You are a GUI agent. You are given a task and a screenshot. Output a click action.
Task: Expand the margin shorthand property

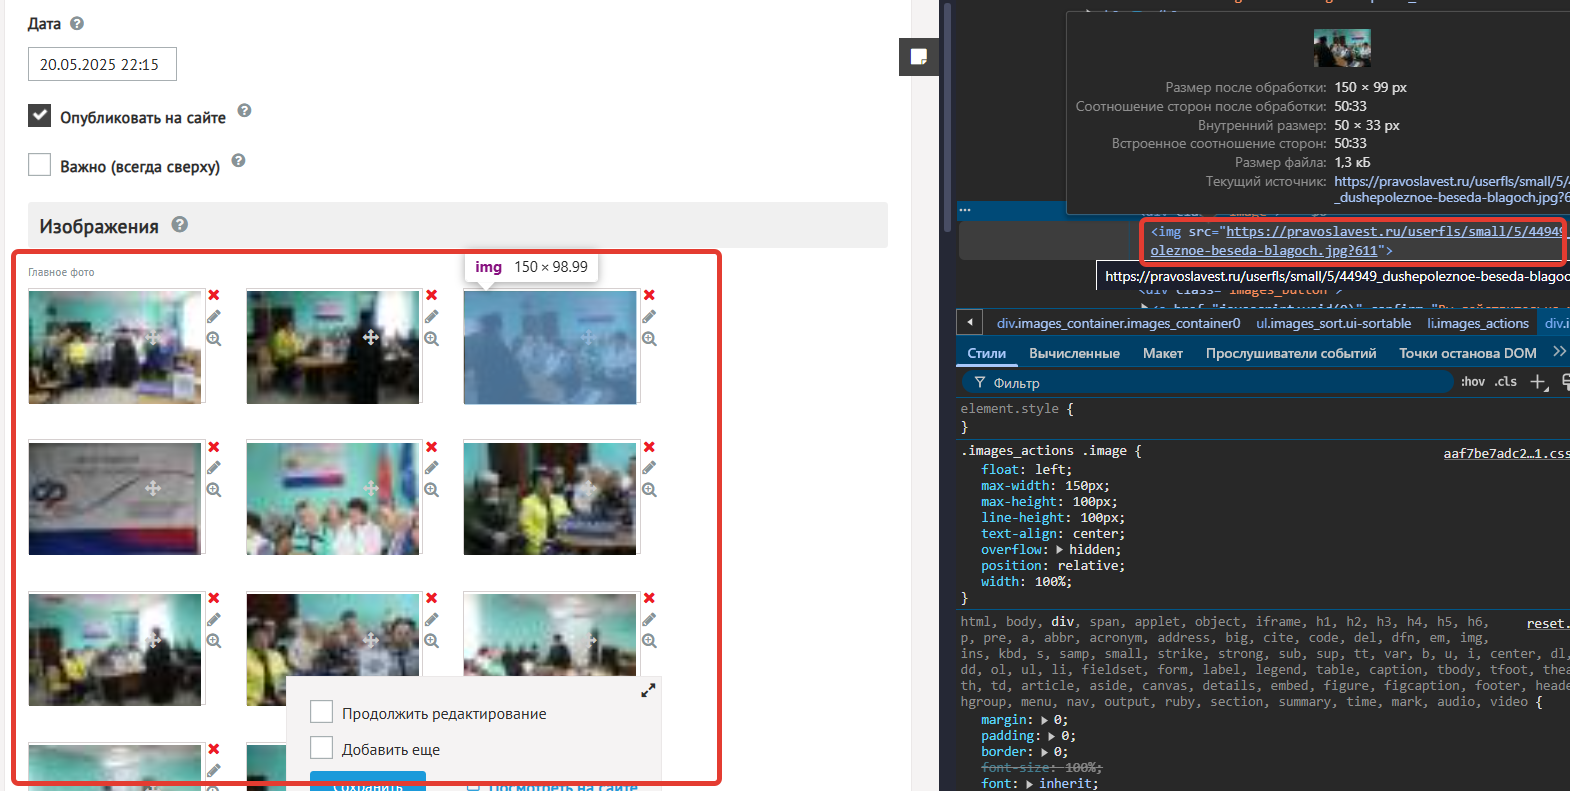coord(1045,720)
